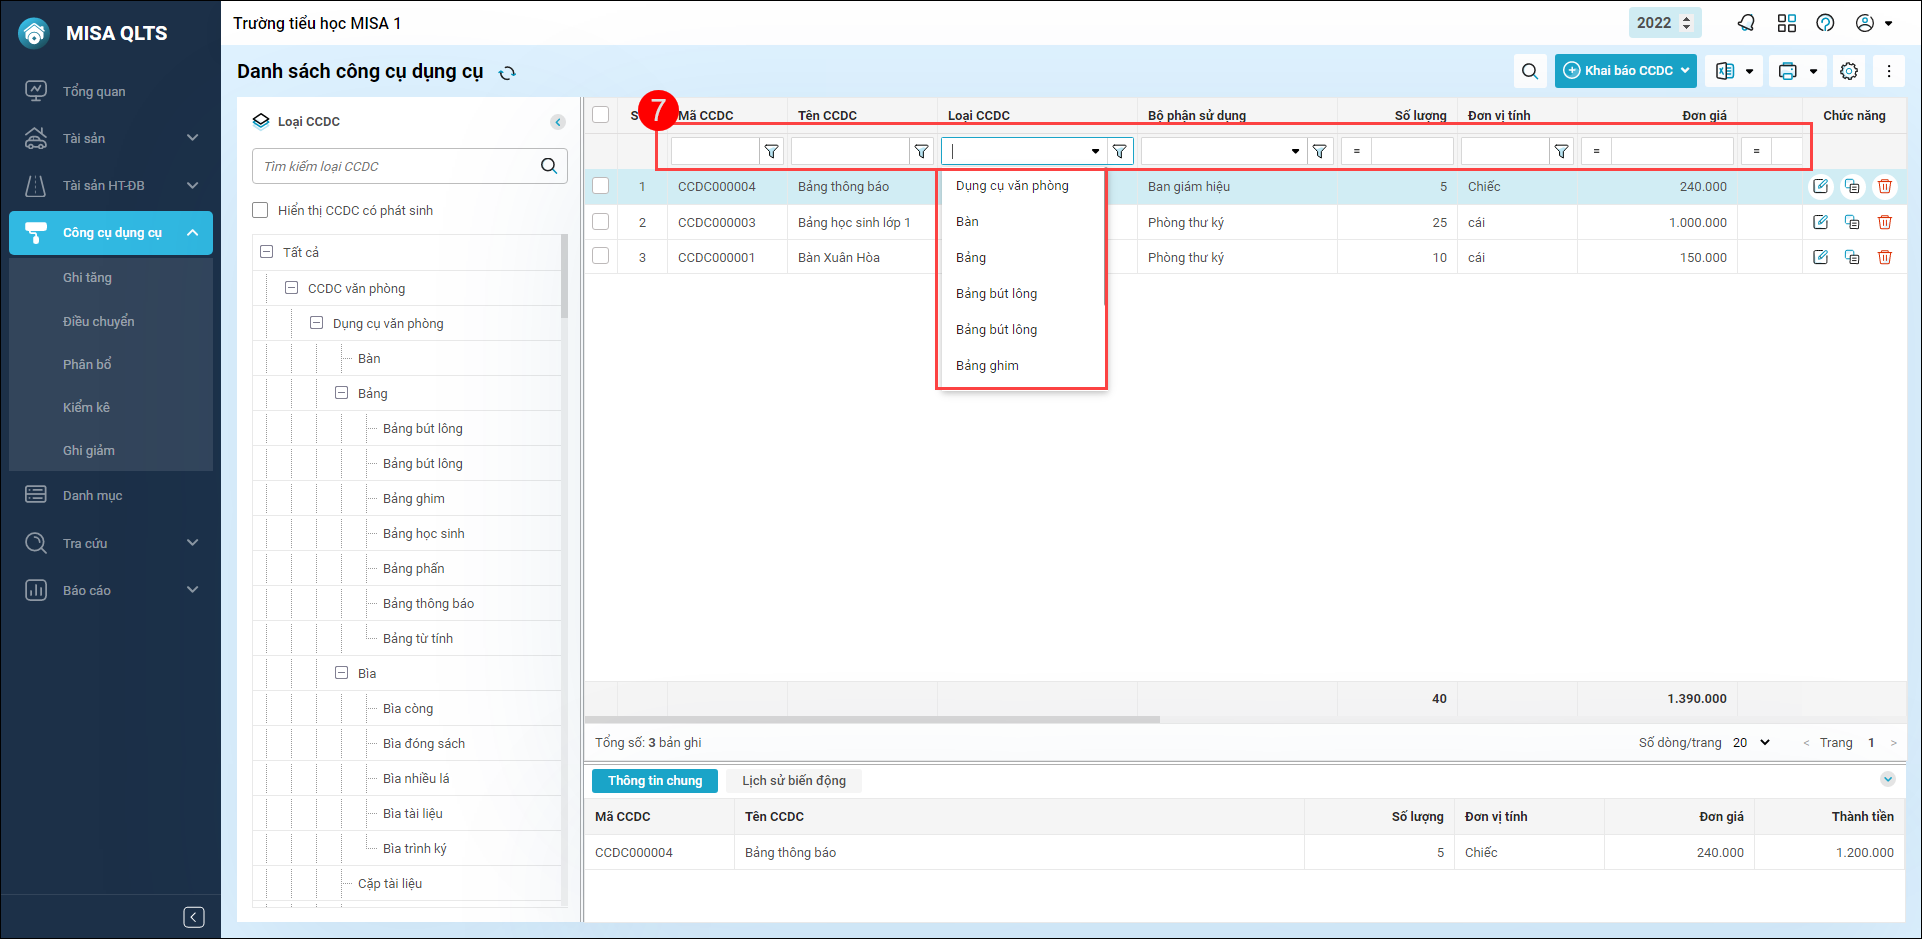
Task: Expand the Tài sản sidebar menu
Action: tap(111, 138)
